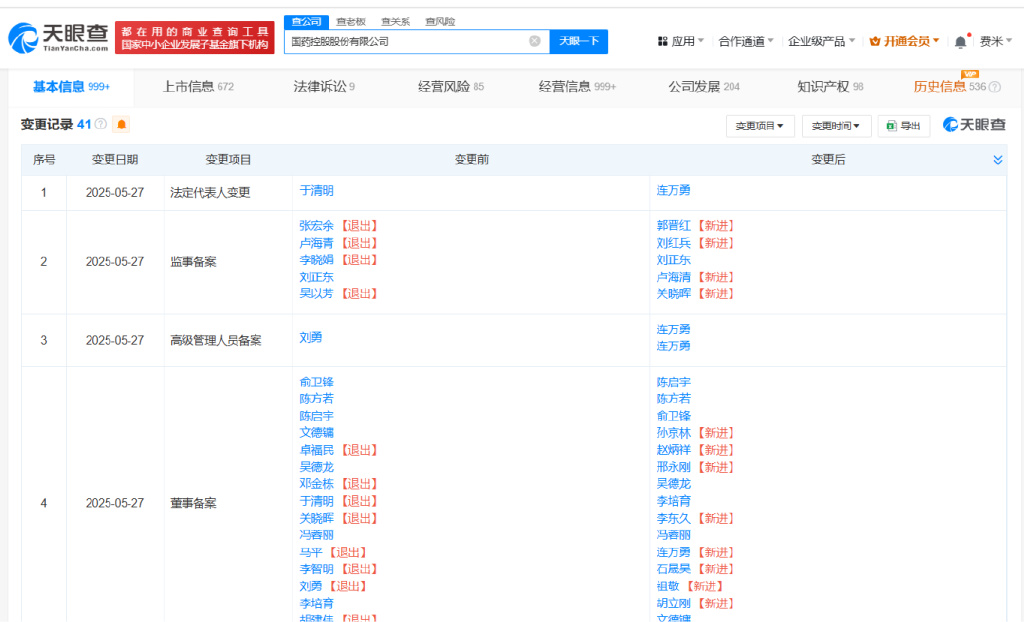Click help icon beside 历史信息 536
Image resolution: width=1024 pixels, height=622 pixels.
point(995,87)
